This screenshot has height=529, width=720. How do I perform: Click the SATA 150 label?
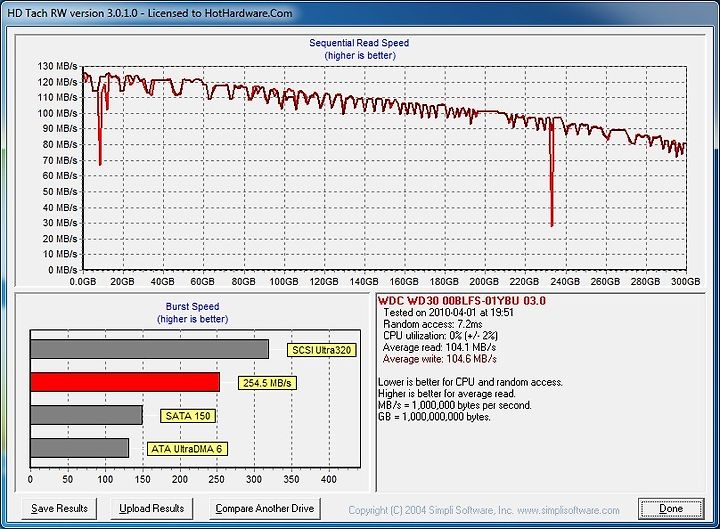[188, 416]
